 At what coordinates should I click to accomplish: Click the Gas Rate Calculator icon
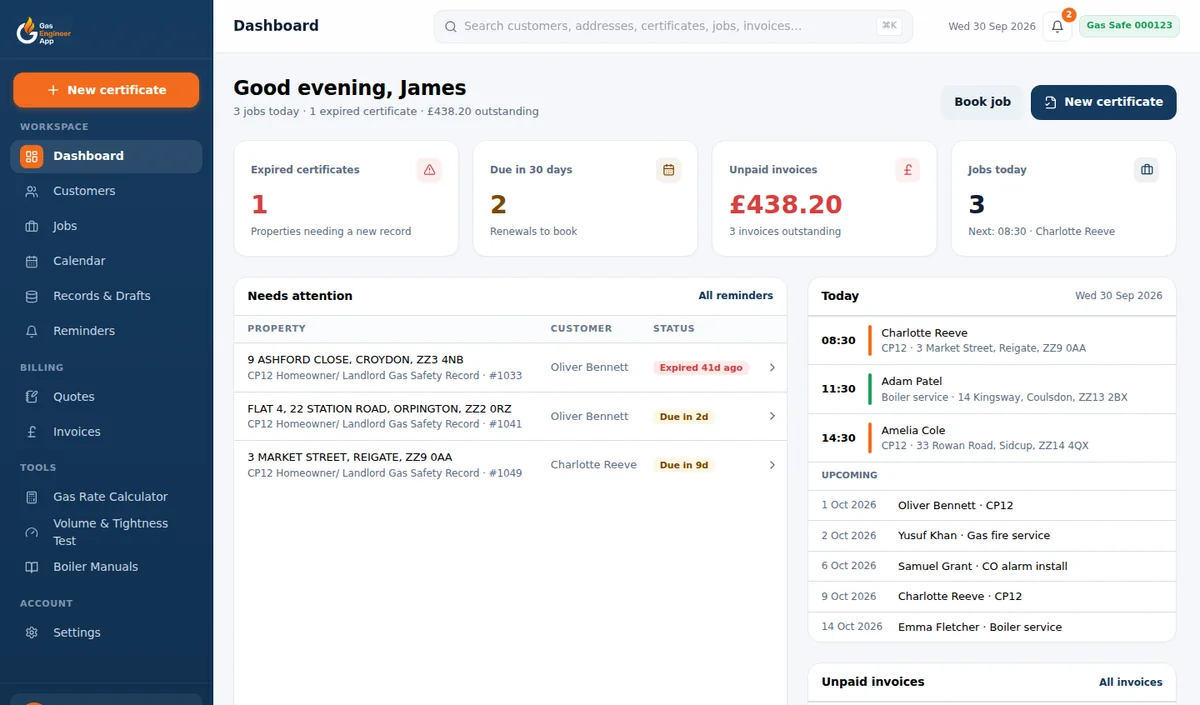pyautogui.click(x=32, y=497)
